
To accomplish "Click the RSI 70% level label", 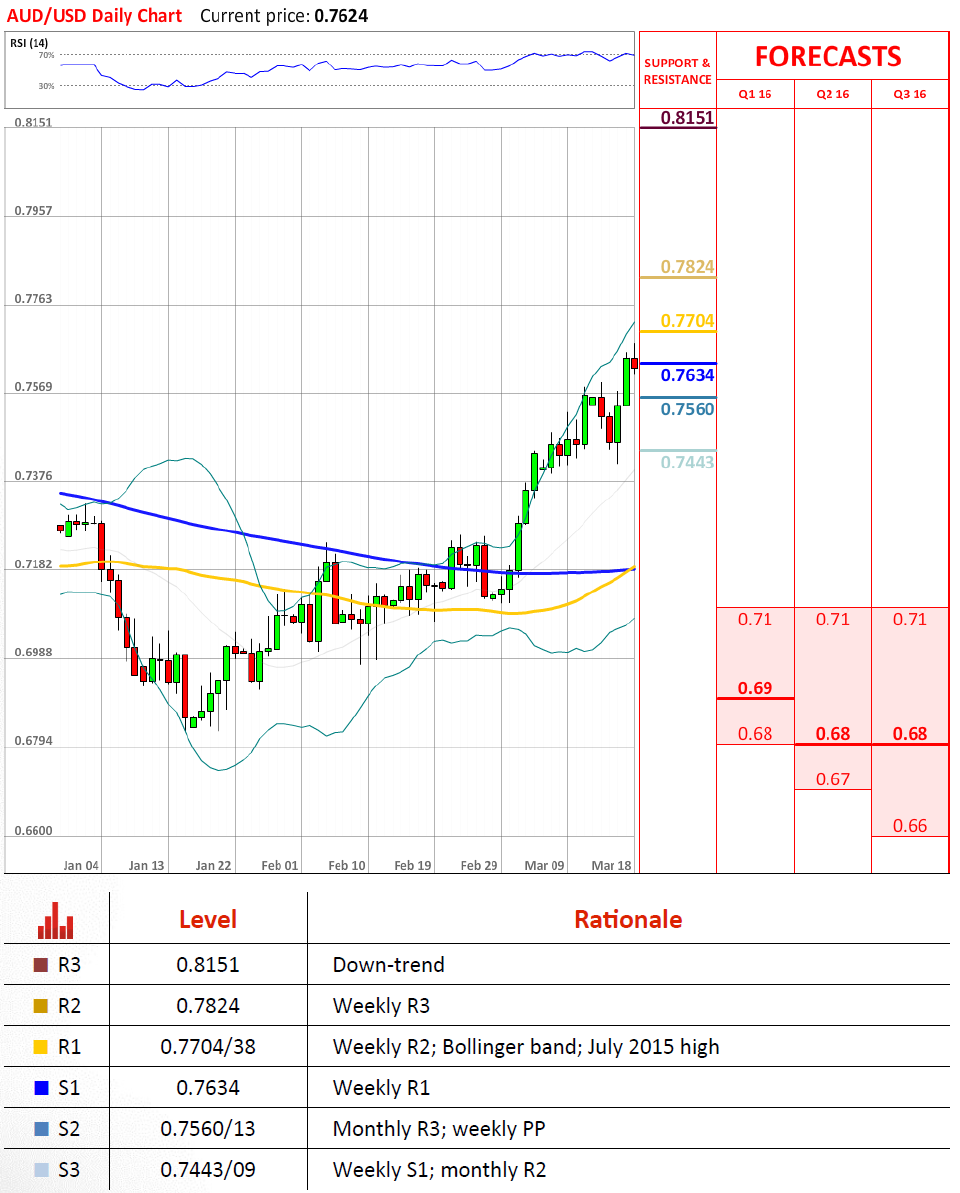I will [46, 56].
